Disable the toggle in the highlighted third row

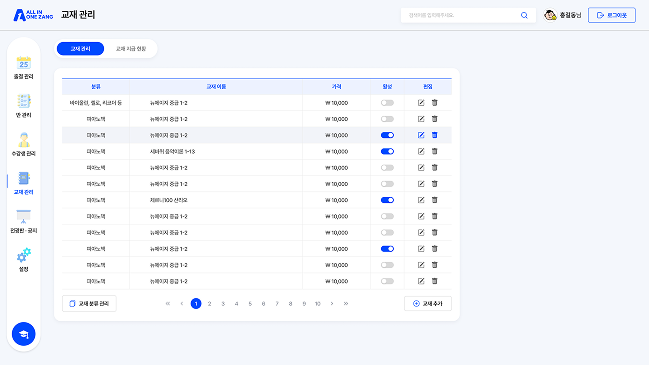387,135
